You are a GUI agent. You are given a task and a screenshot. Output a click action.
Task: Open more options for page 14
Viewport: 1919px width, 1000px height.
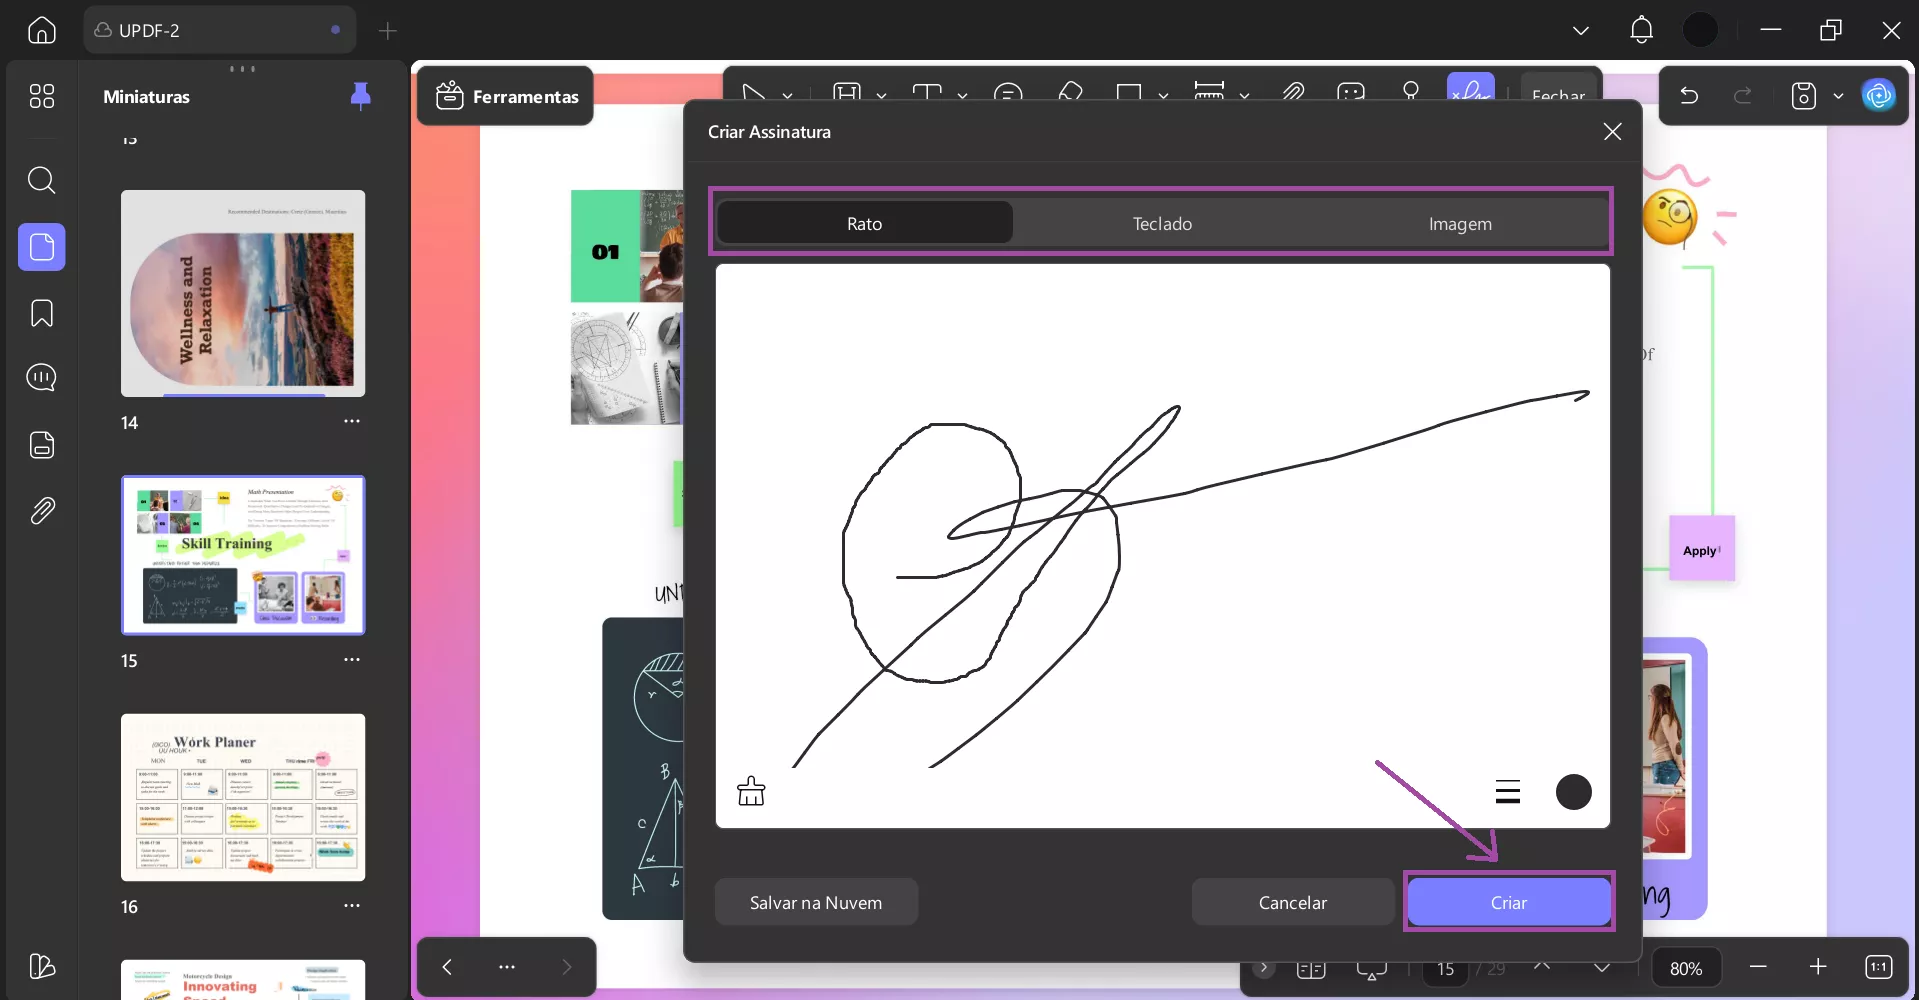352,421
